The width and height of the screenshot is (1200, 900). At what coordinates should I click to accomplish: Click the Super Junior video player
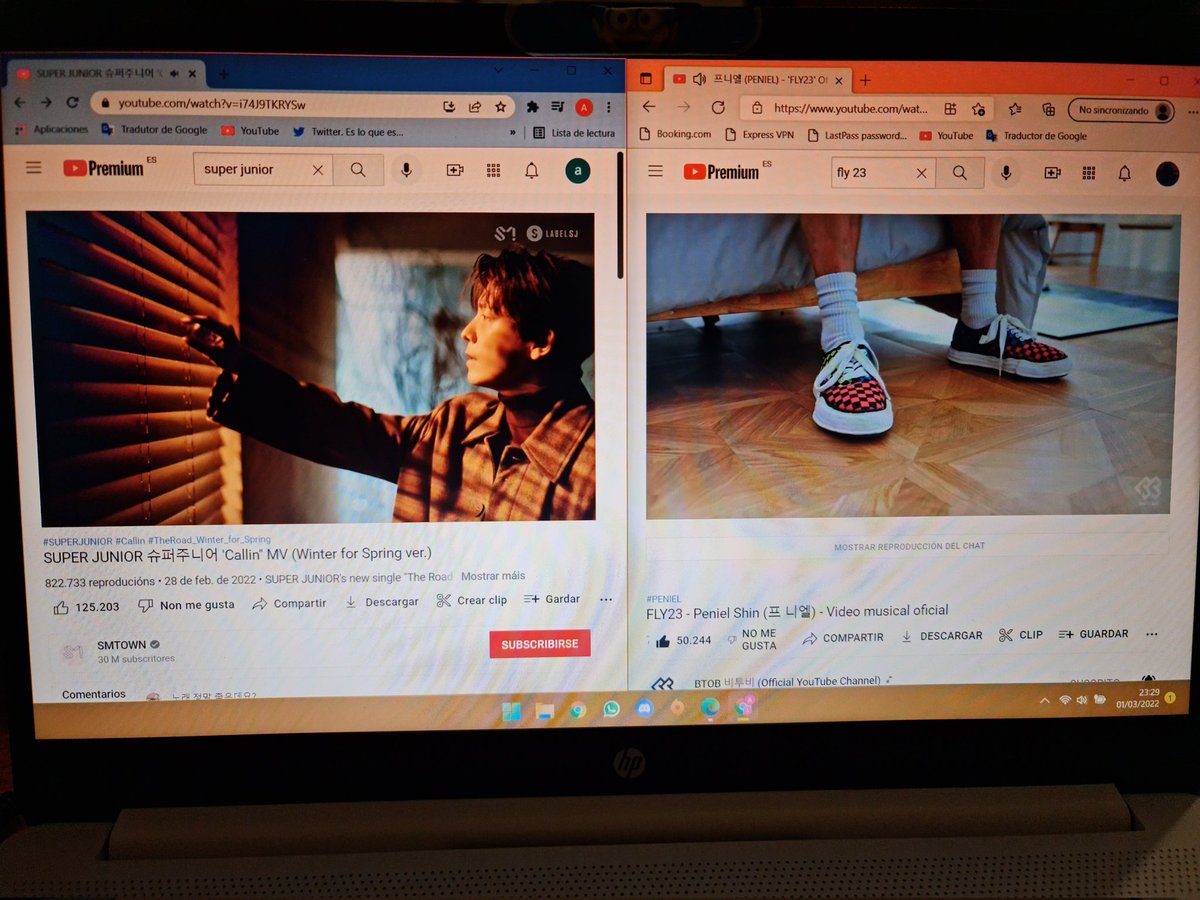[311, 366]
